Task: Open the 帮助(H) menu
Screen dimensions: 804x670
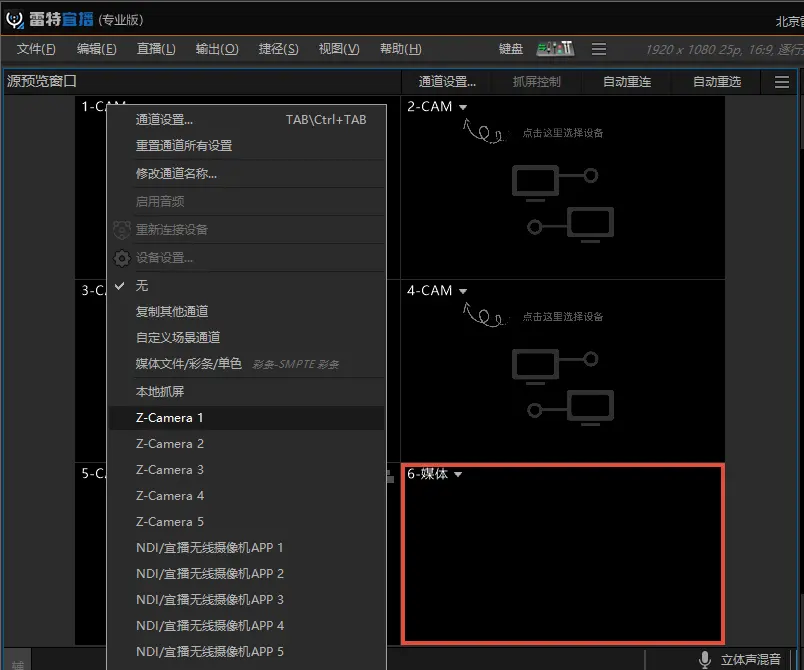Action: coord(400,49)
